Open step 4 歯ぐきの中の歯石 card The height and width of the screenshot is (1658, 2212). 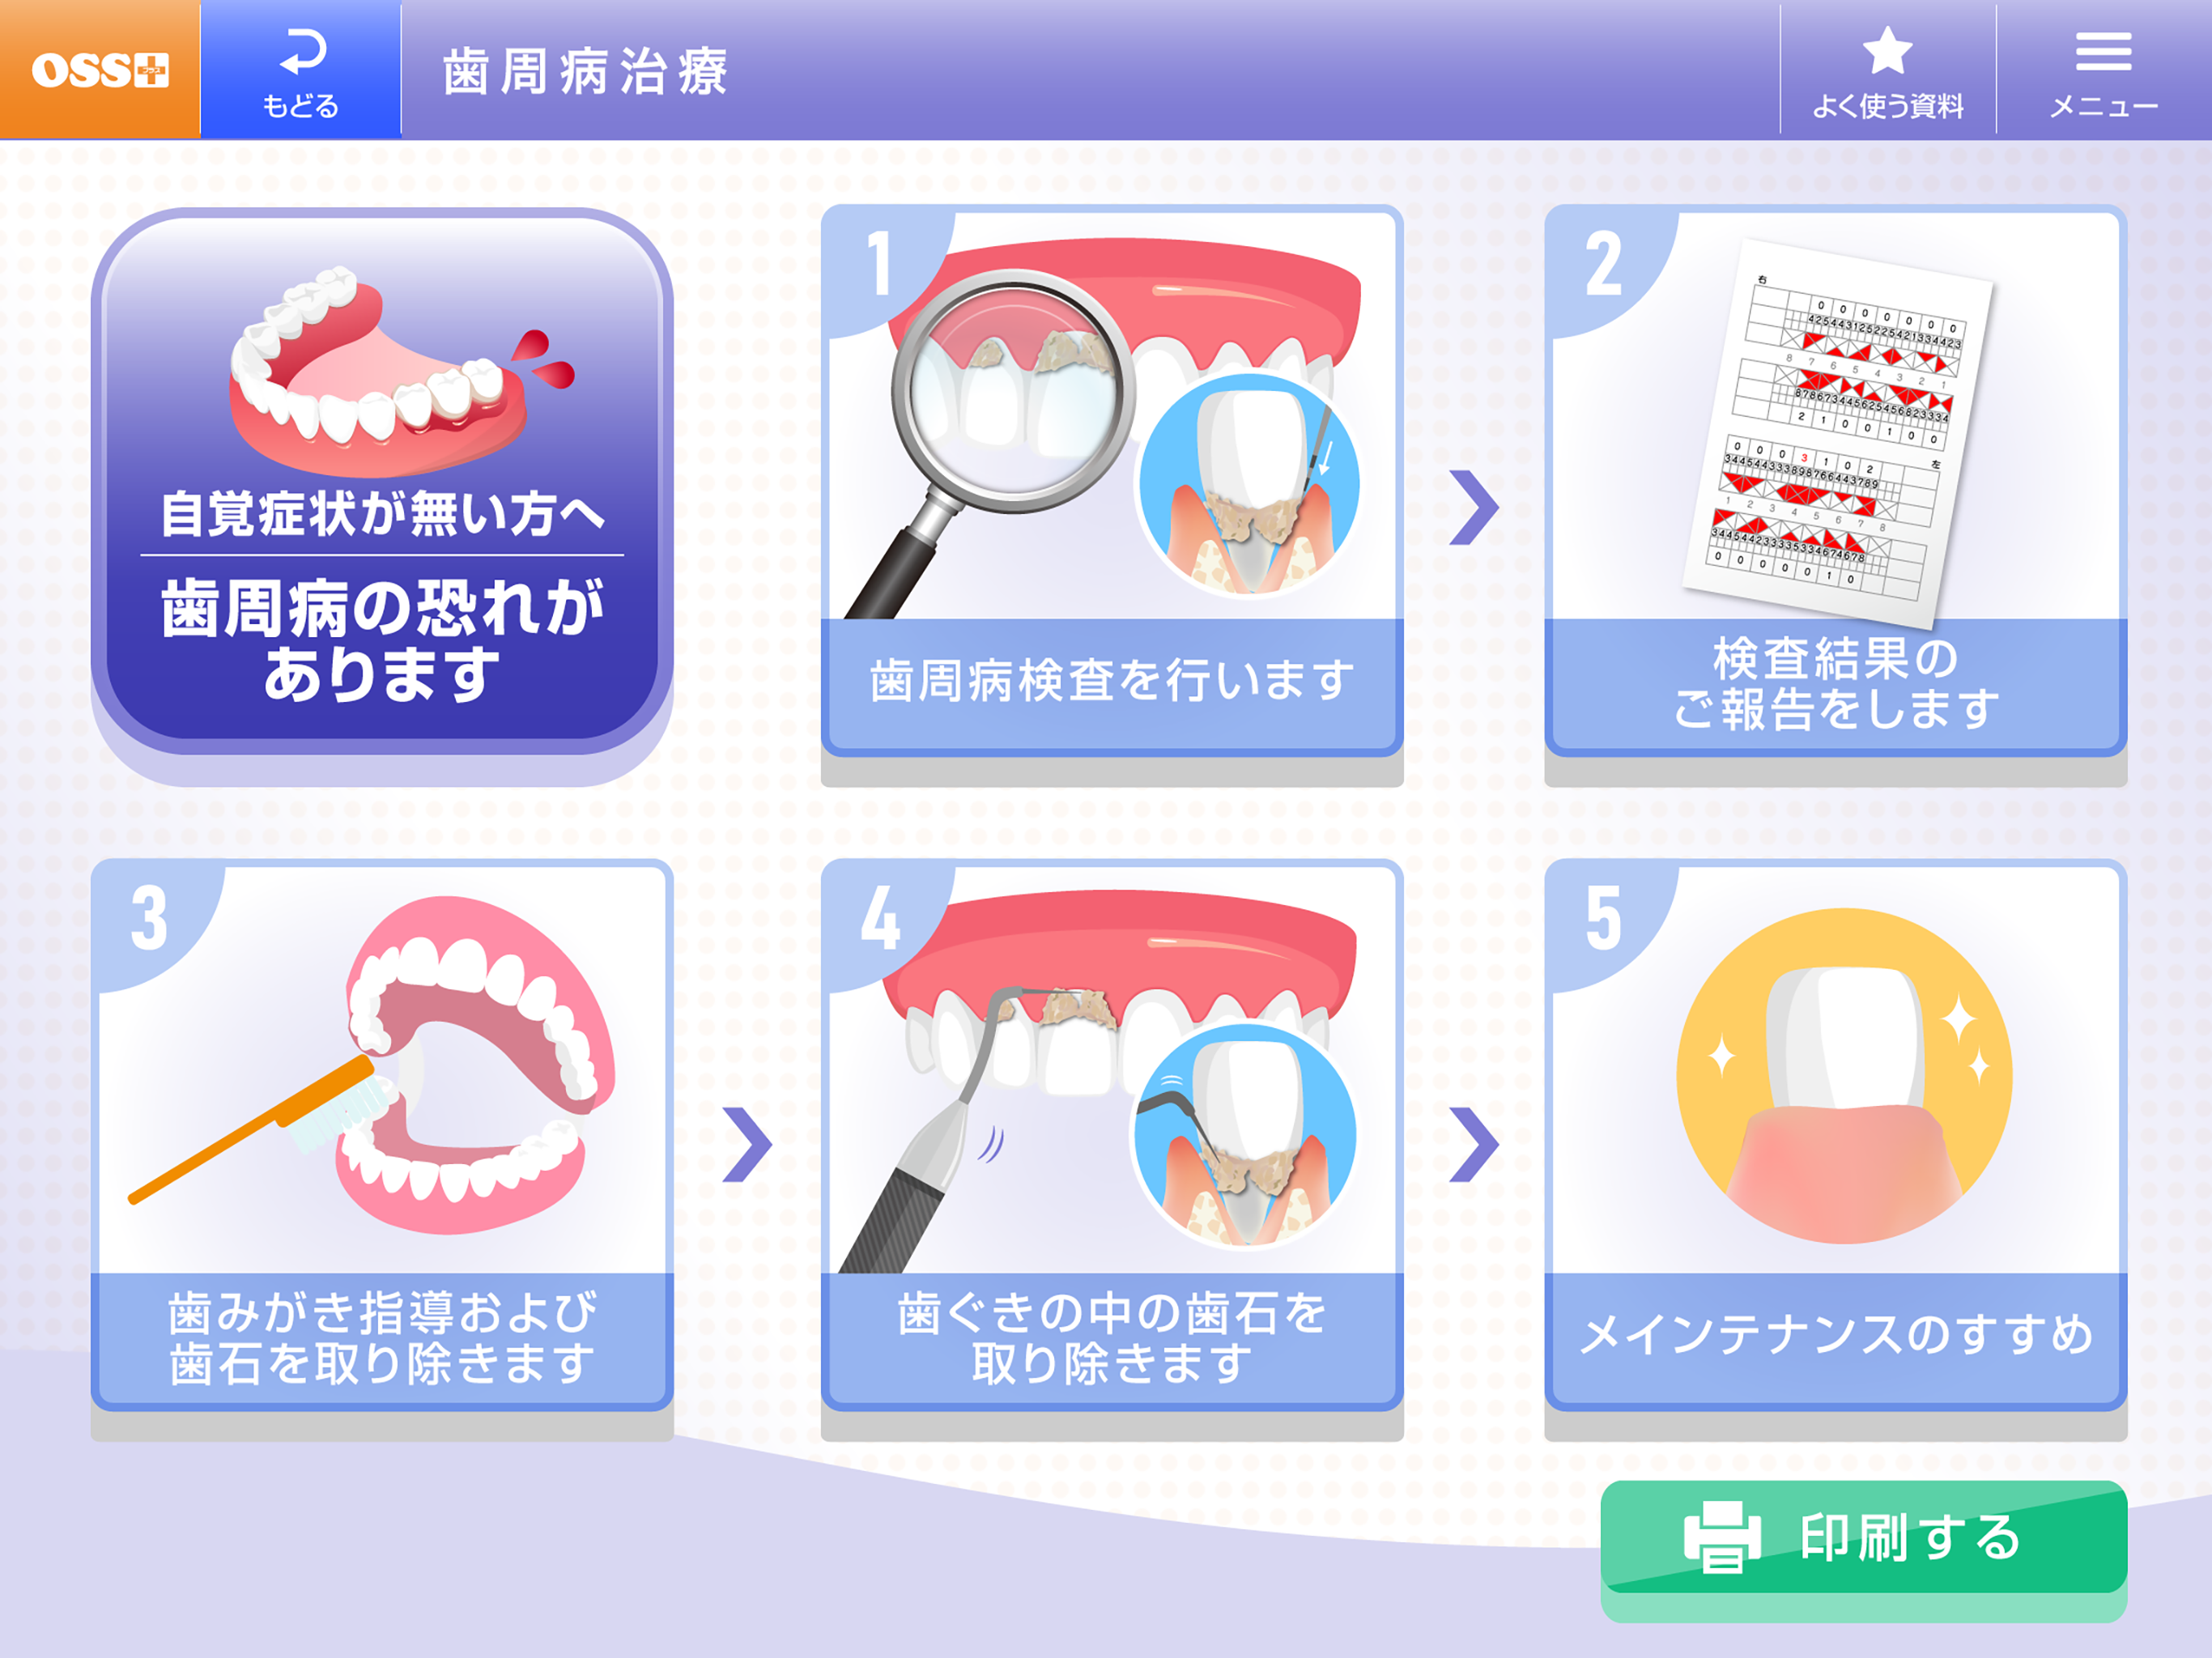pyautogui.click(x=1112, y=1135)
